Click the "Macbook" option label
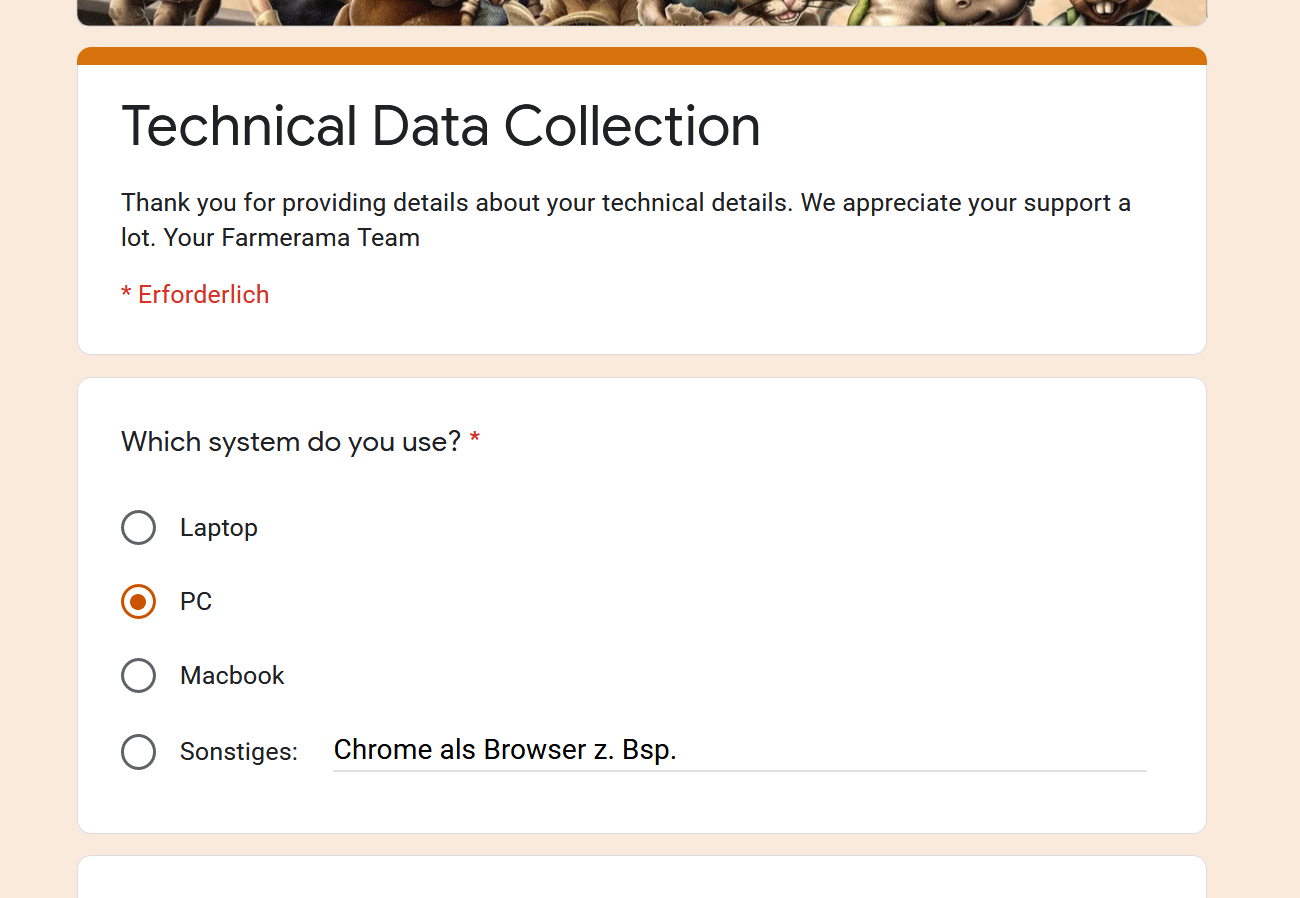The width and height of the screenshot is (1300, 898). click(x=232, y=675)
